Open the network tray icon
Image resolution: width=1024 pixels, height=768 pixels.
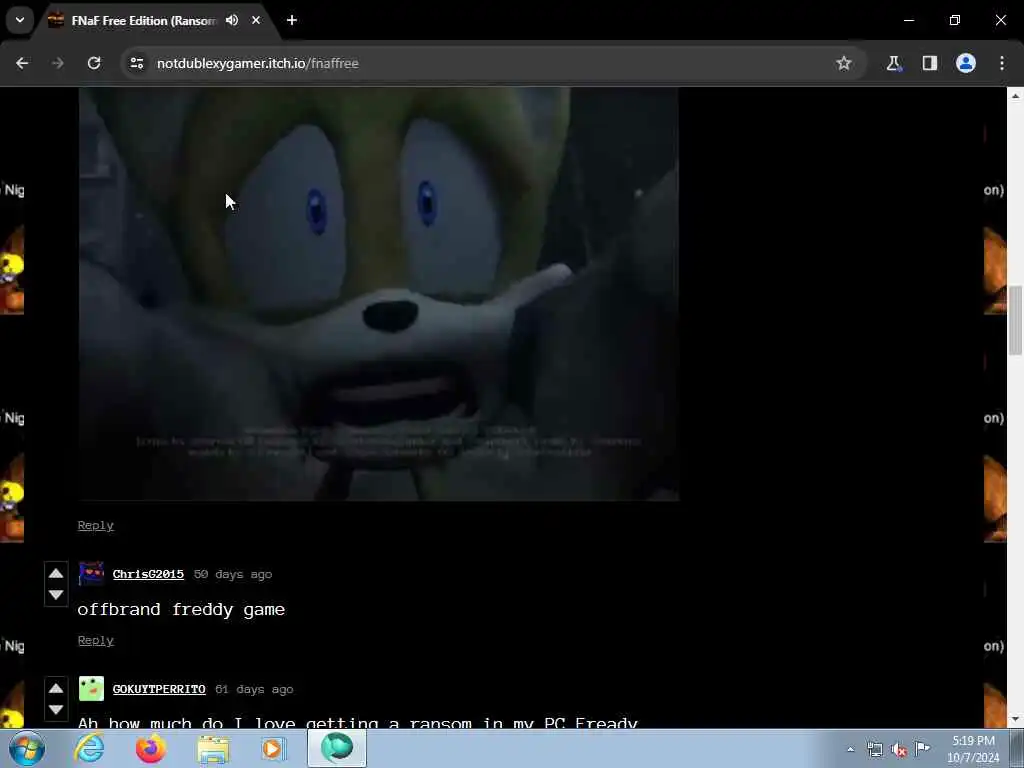[874, 750]
